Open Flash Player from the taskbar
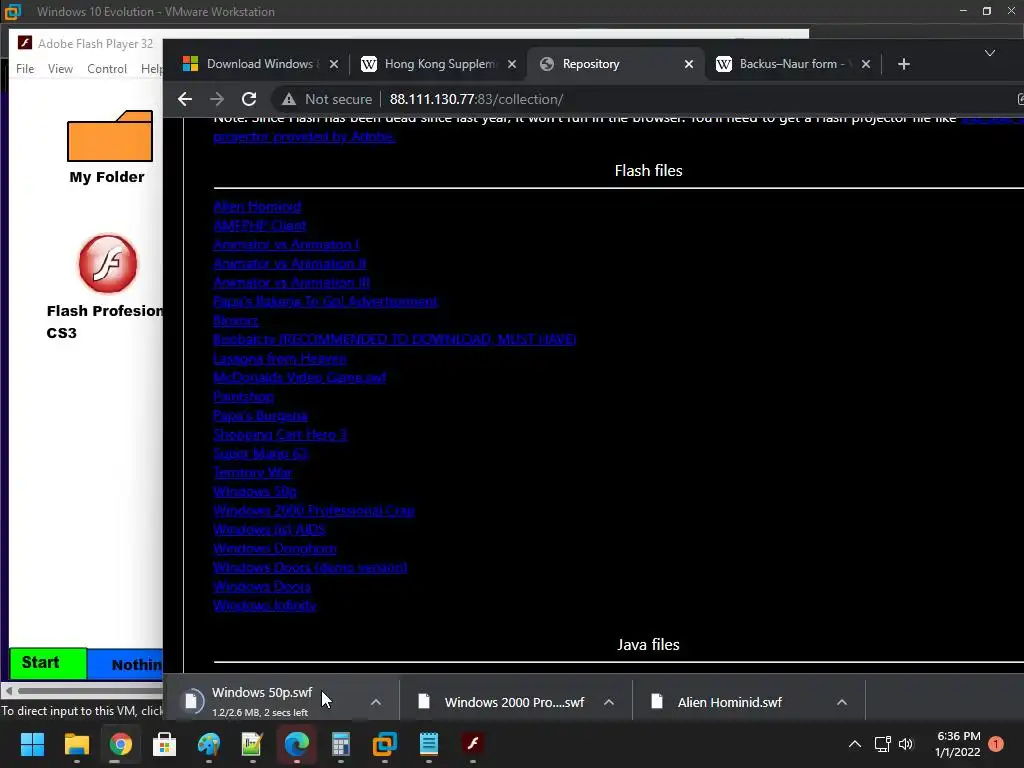1024x768 pixels. pos(473,744)
